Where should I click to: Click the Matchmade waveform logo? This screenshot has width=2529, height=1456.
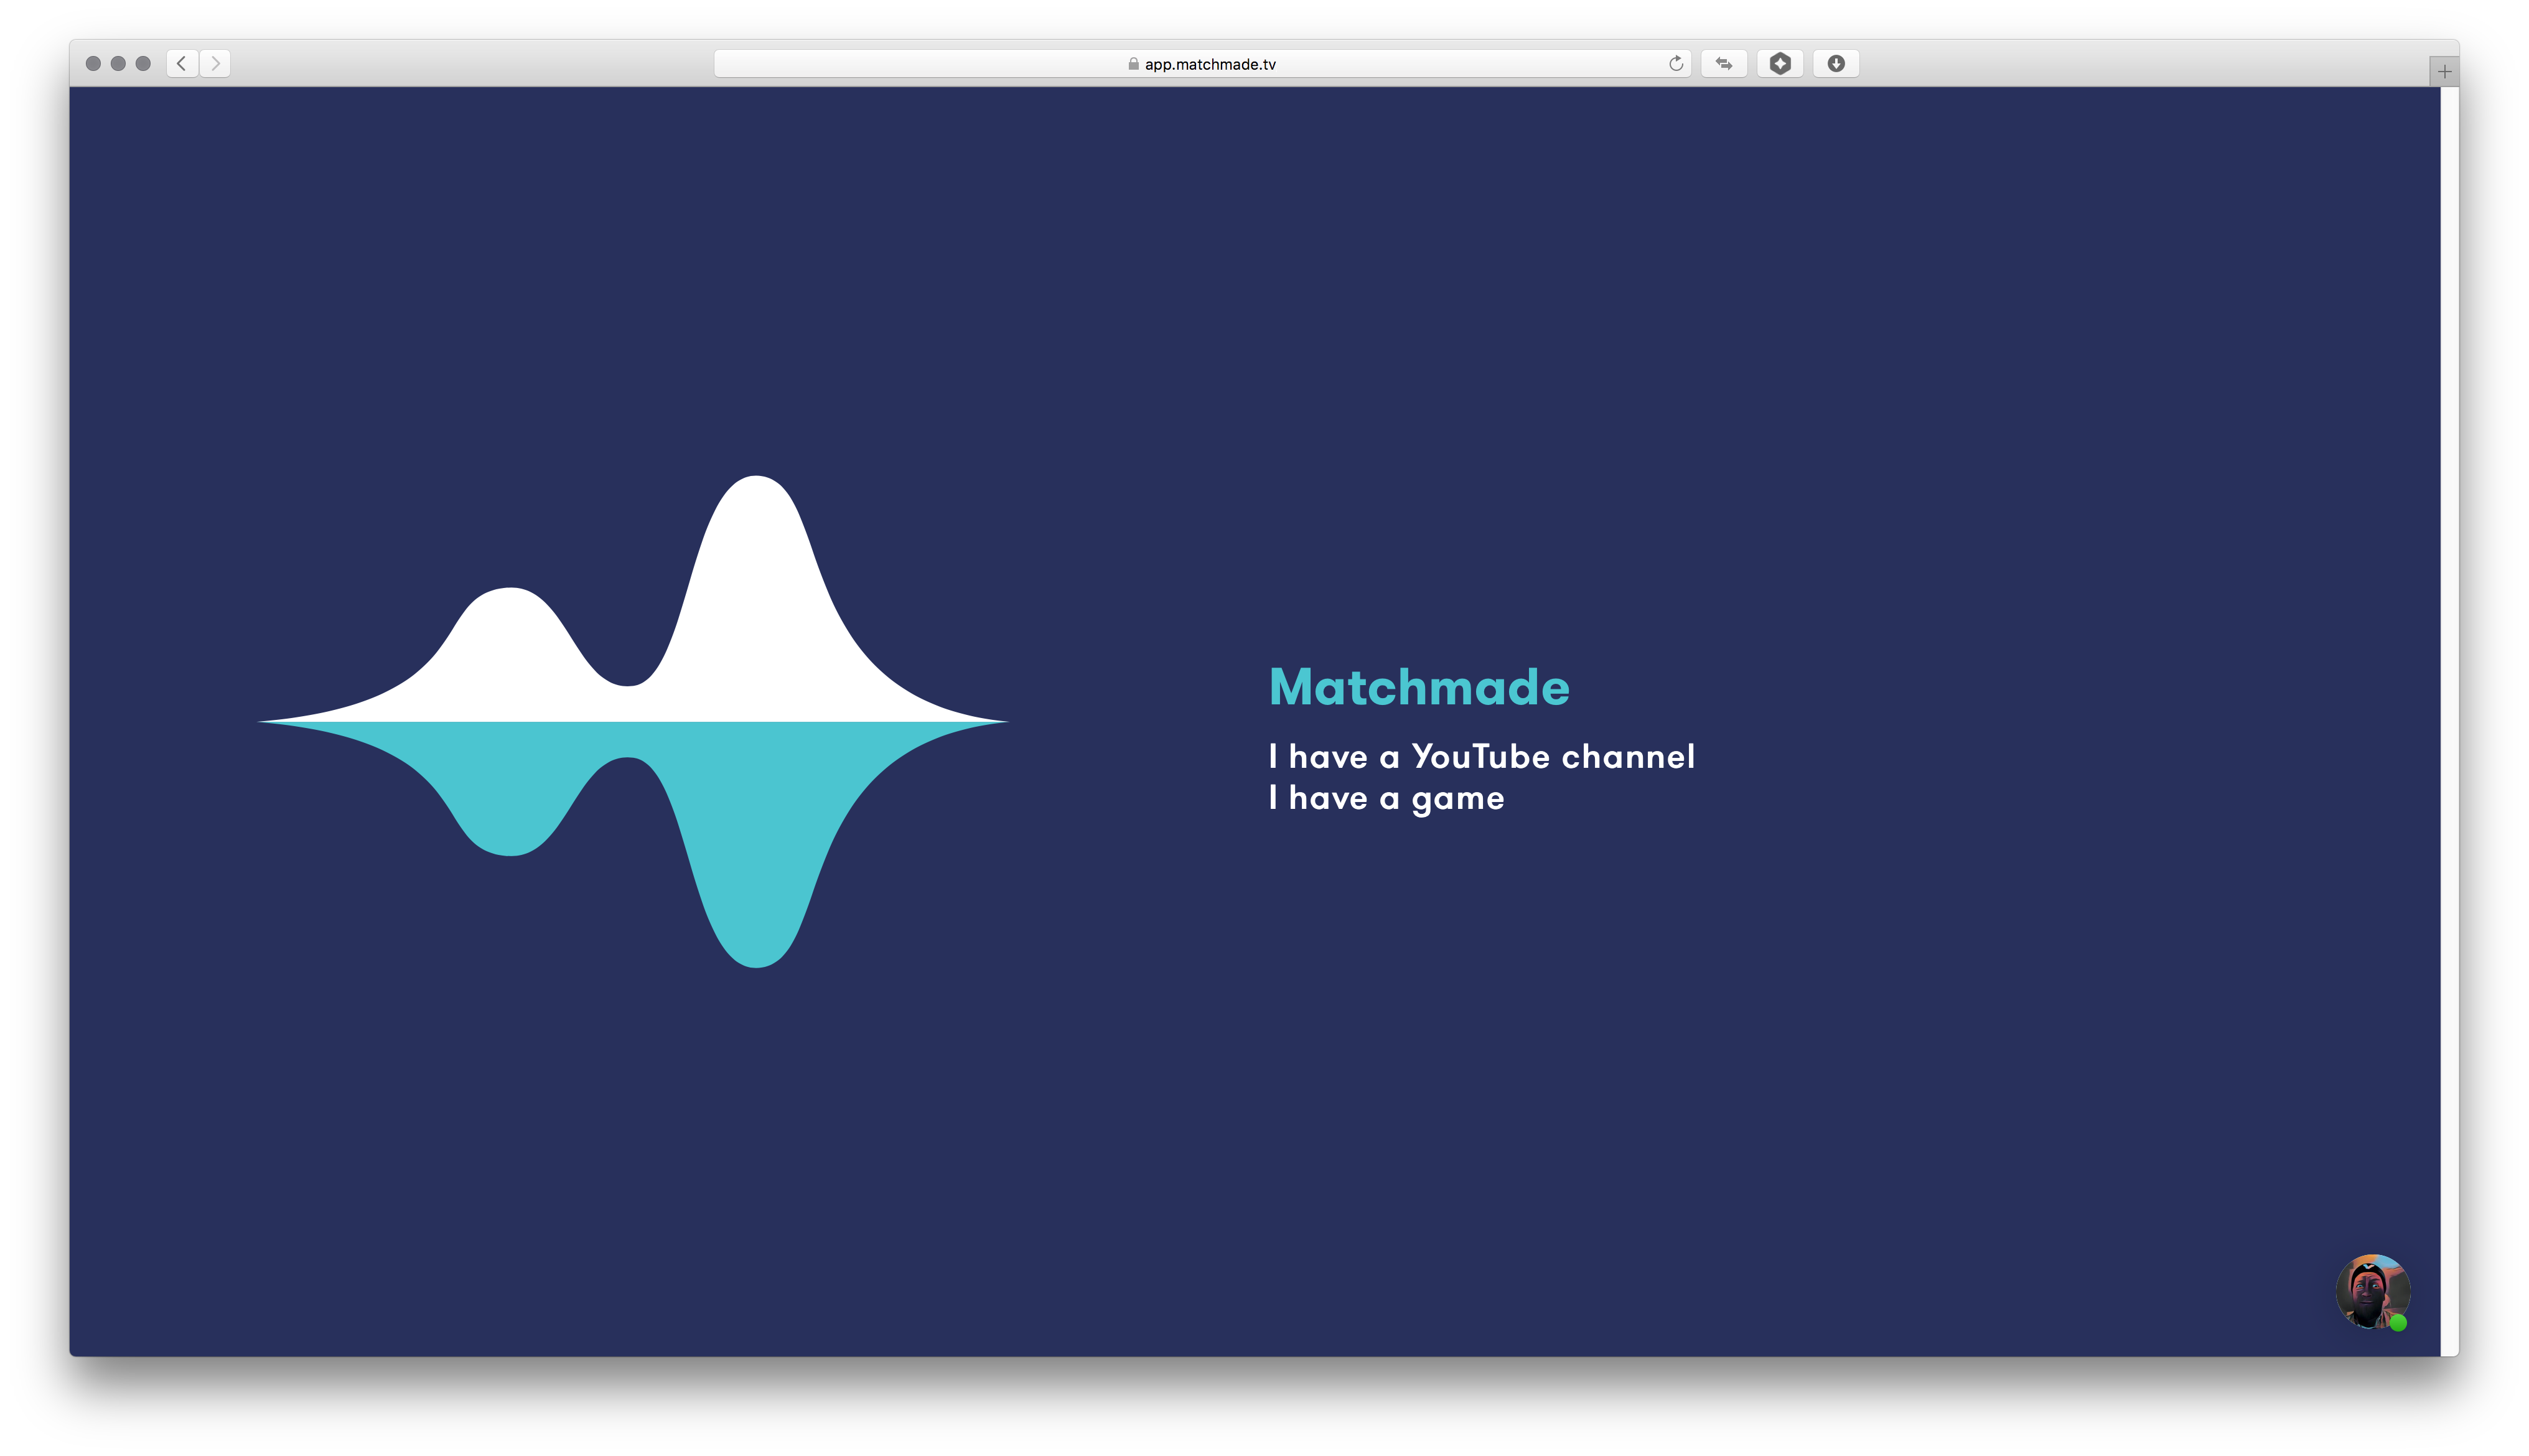633,721
